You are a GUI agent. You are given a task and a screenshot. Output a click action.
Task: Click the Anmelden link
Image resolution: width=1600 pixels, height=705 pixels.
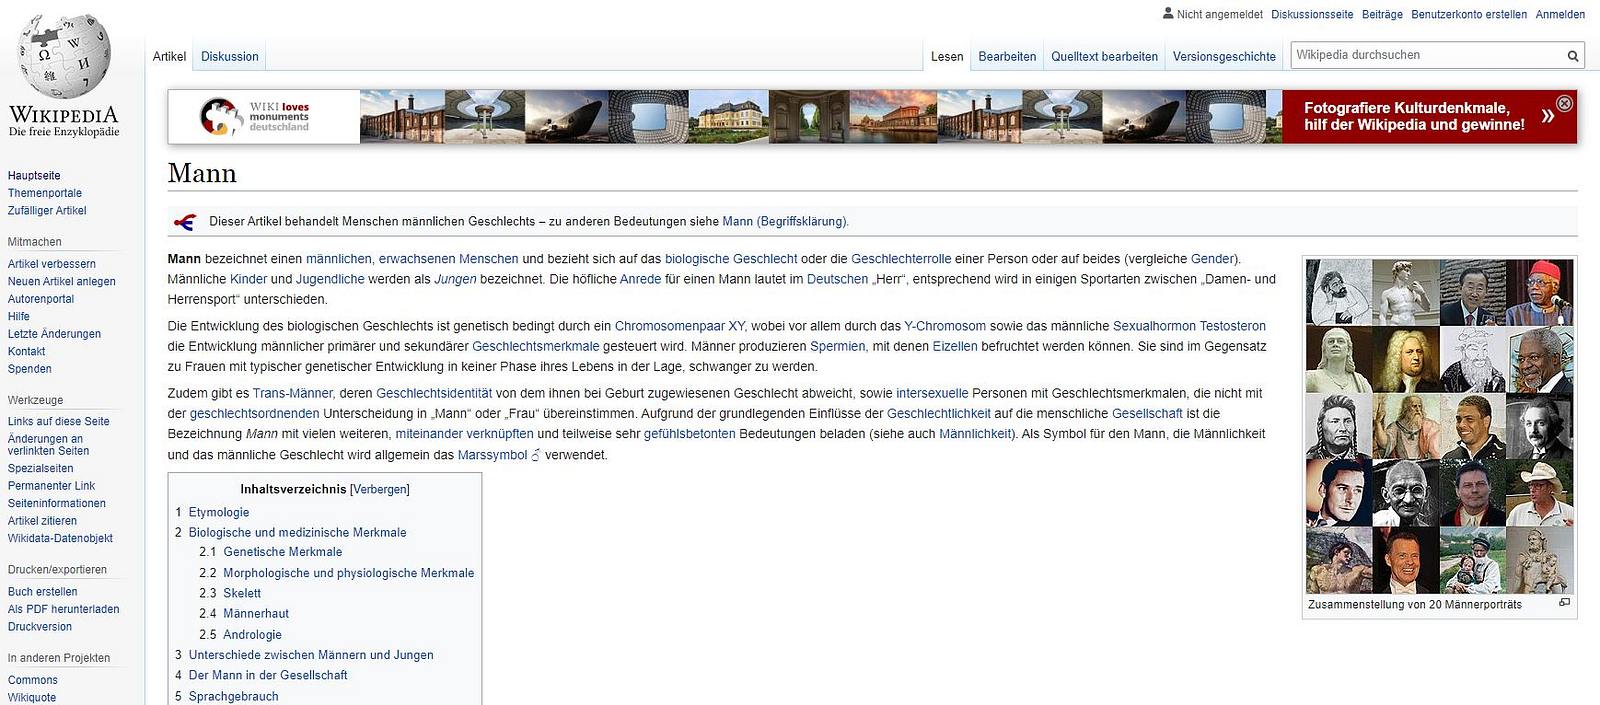click(x=1560, y=14)
